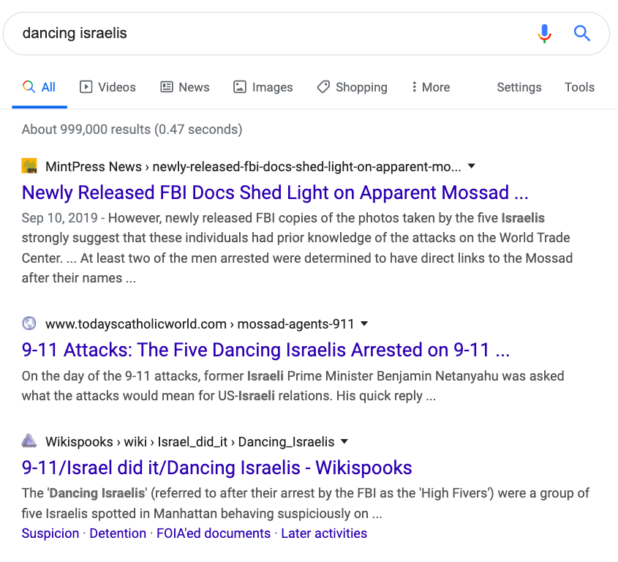This screenshot has width=618, height=562.
Task: Click the MintPress News favicon
Action: (x=29, y=166)
